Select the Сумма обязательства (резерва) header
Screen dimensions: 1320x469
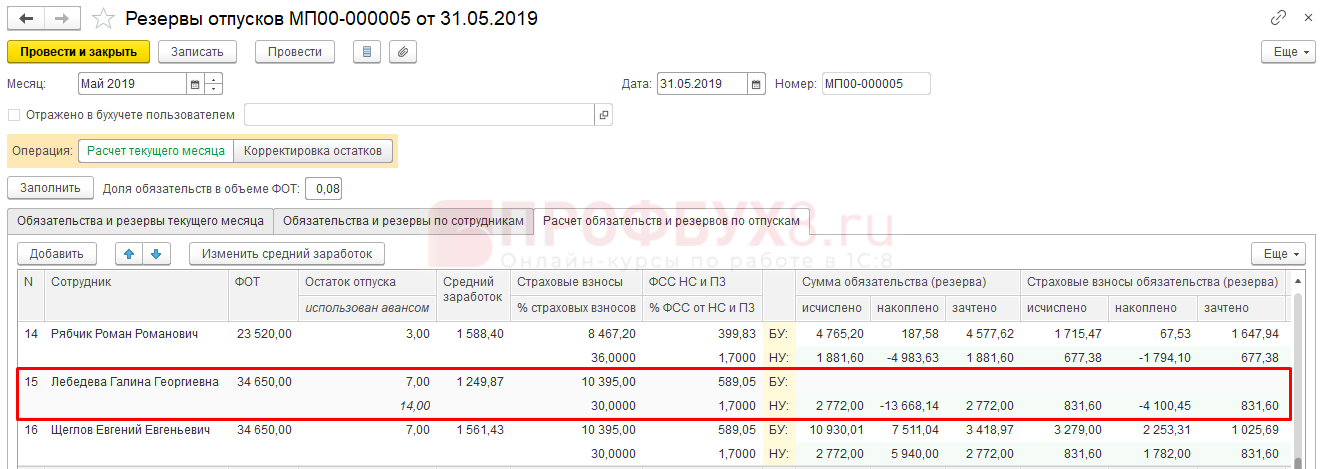point(907,282)
